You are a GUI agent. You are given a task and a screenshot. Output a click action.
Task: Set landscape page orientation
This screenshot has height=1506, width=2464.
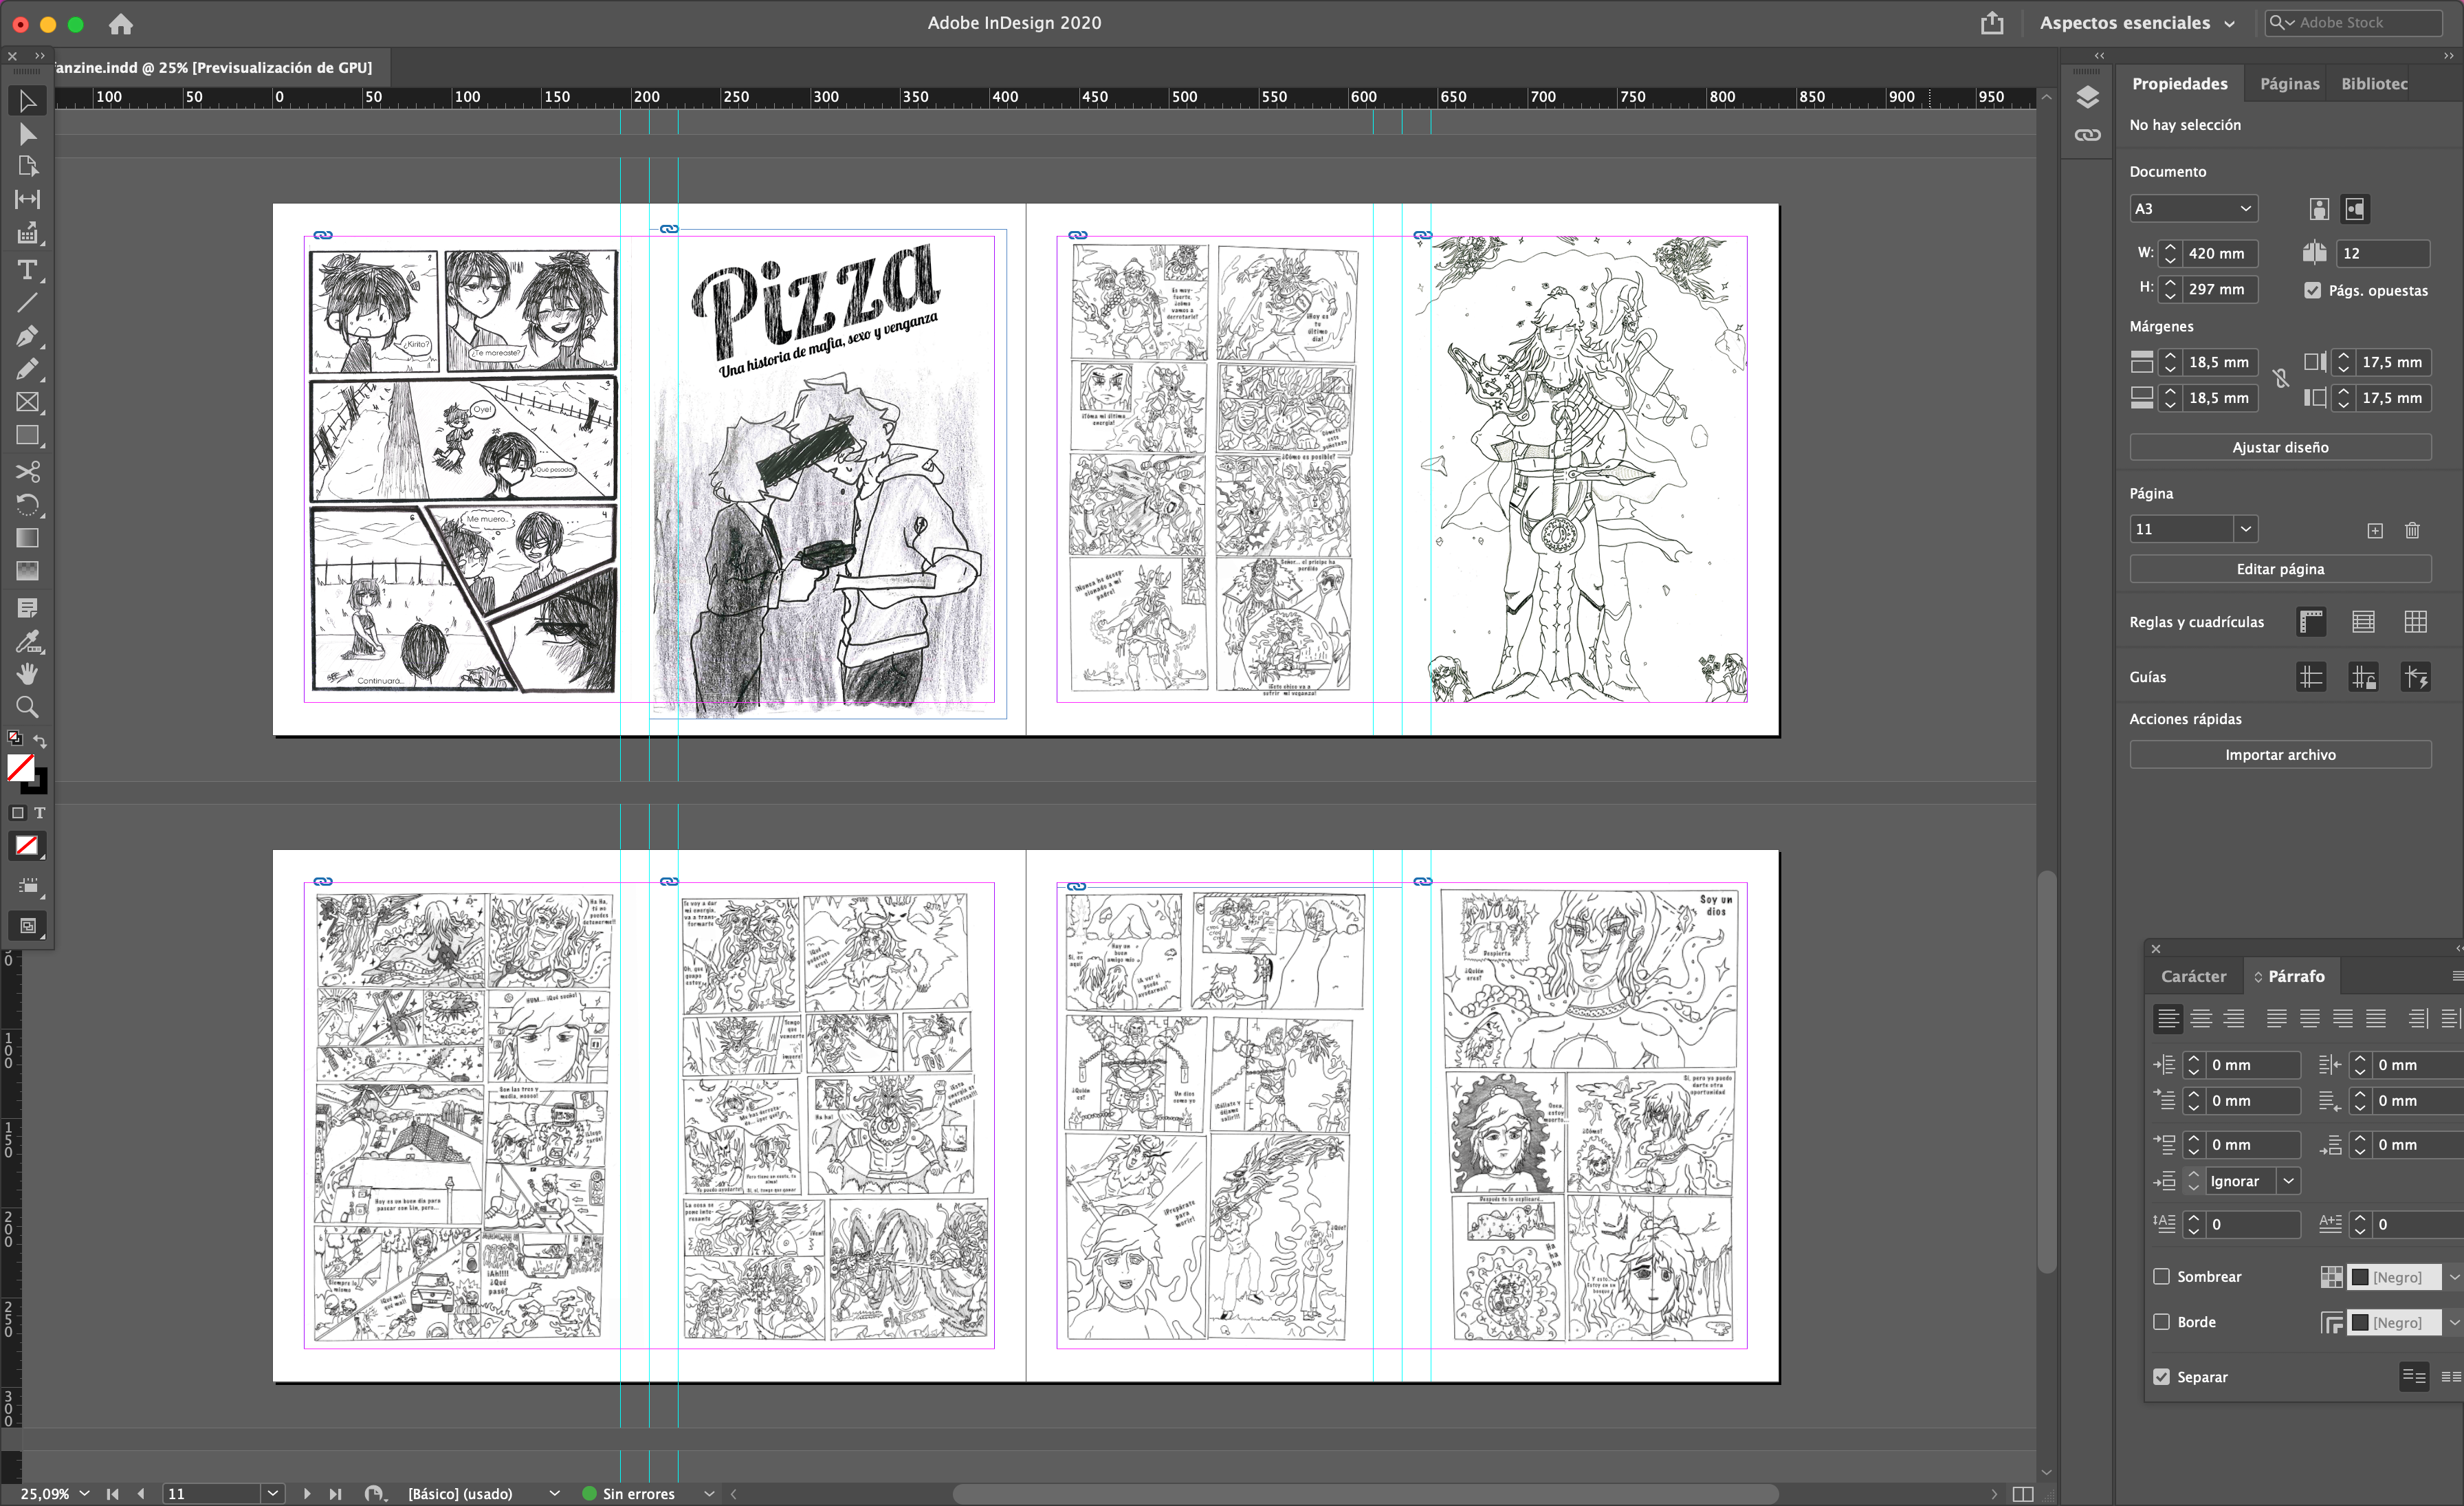click(x=2355, y=209)
